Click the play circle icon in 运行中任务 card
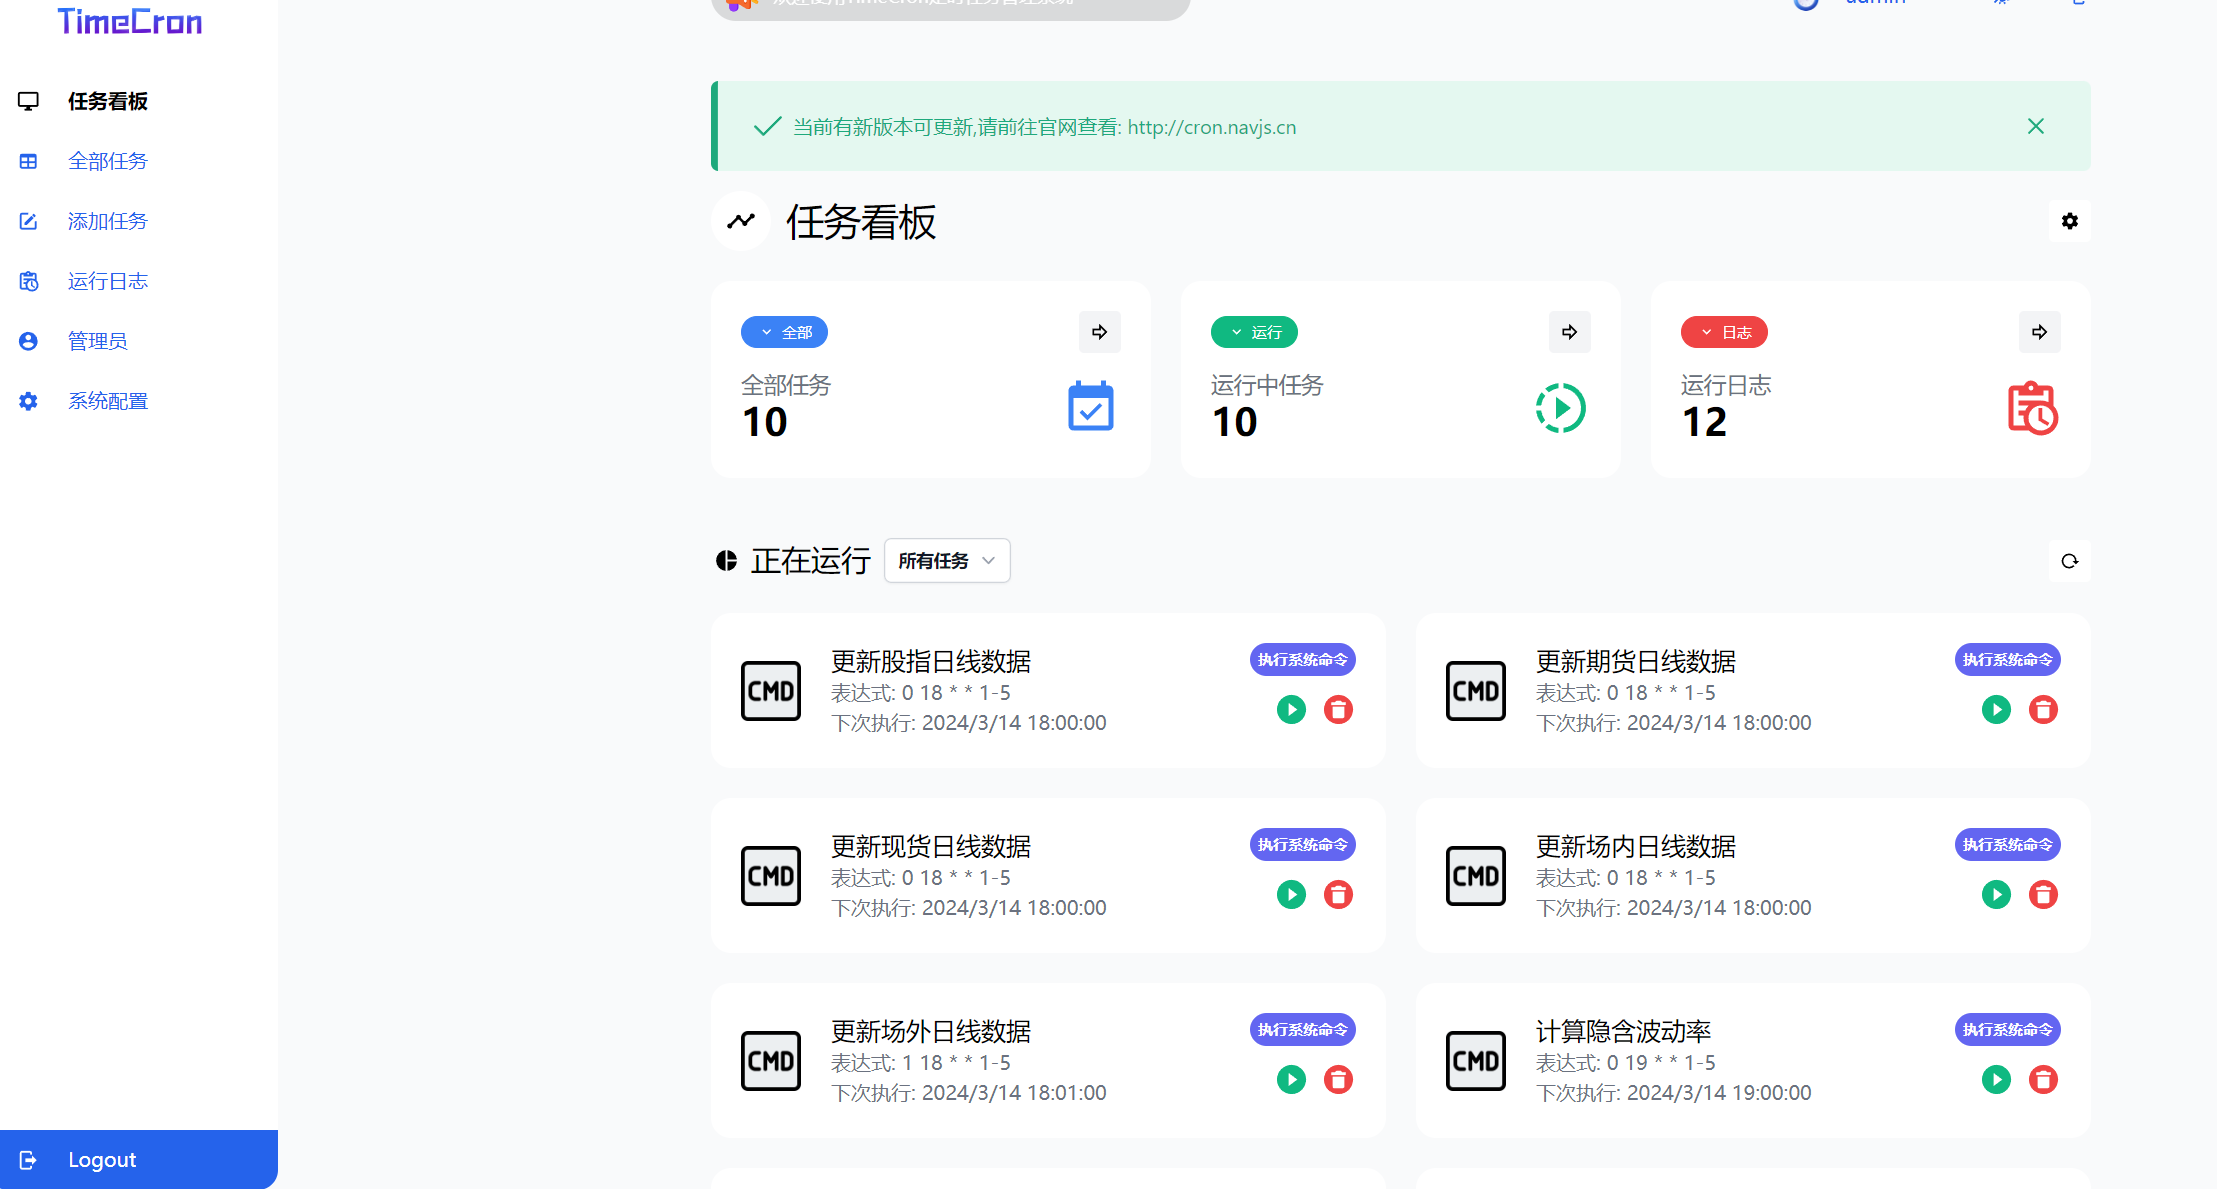The width and height of the screenshot is (2217, 1189). (x=1560, y=408)
